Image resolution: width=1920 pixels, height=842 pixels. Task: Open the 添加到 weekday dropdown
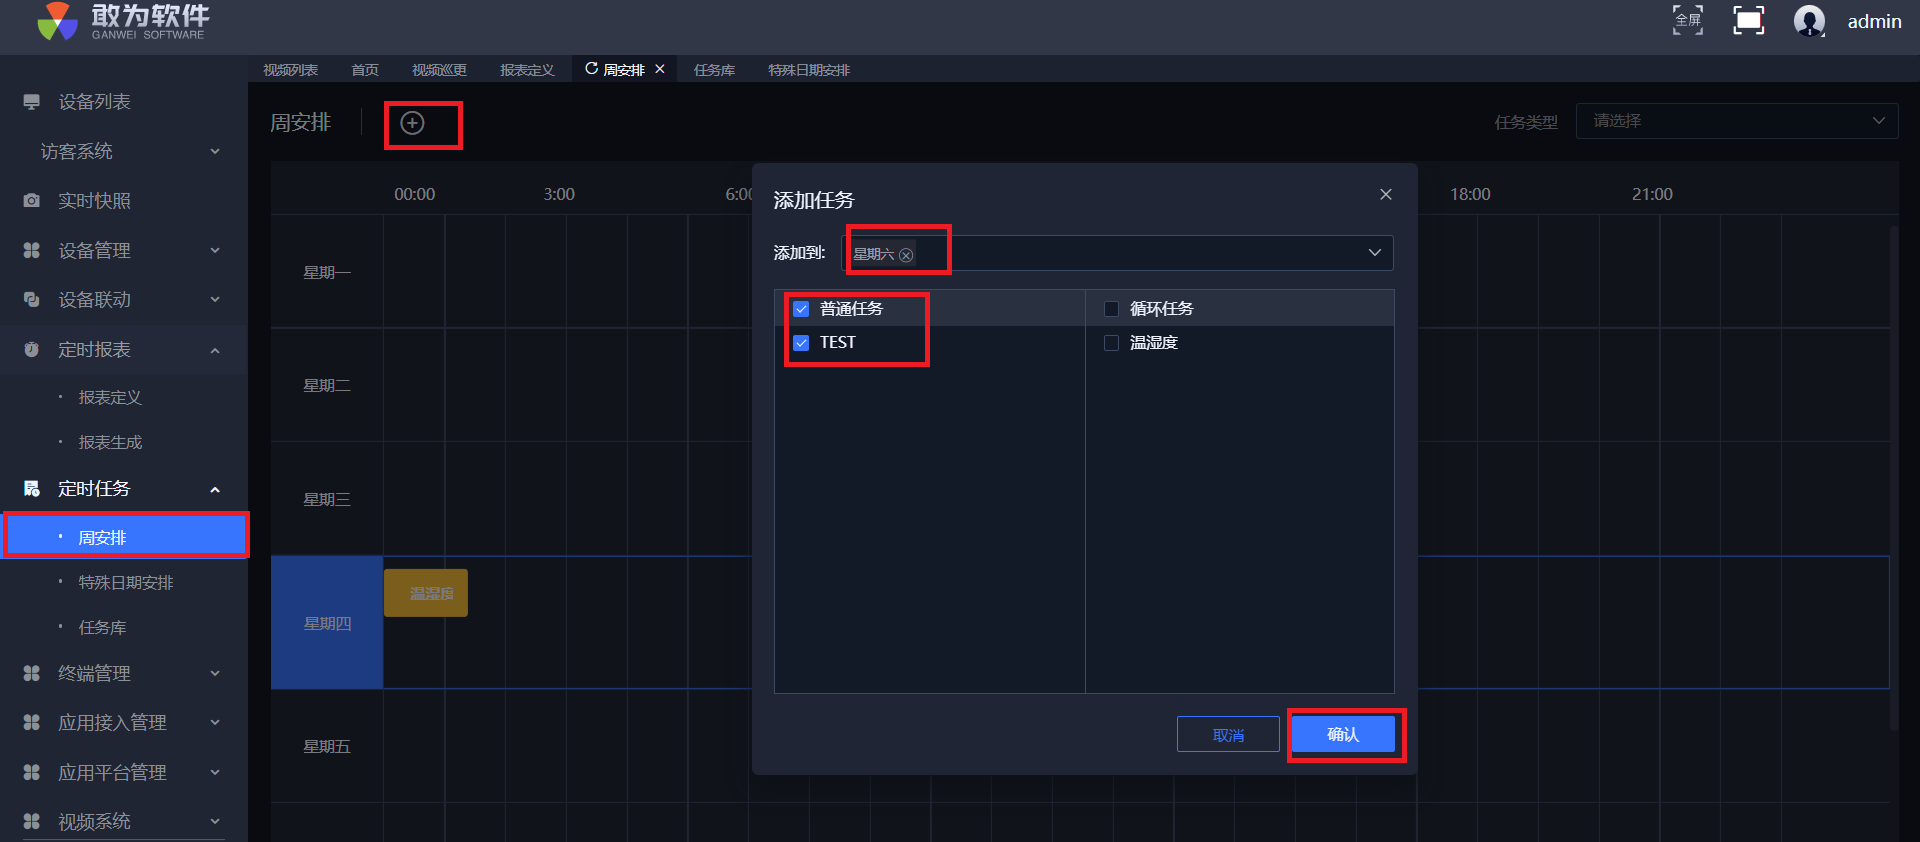(1374, 253)
